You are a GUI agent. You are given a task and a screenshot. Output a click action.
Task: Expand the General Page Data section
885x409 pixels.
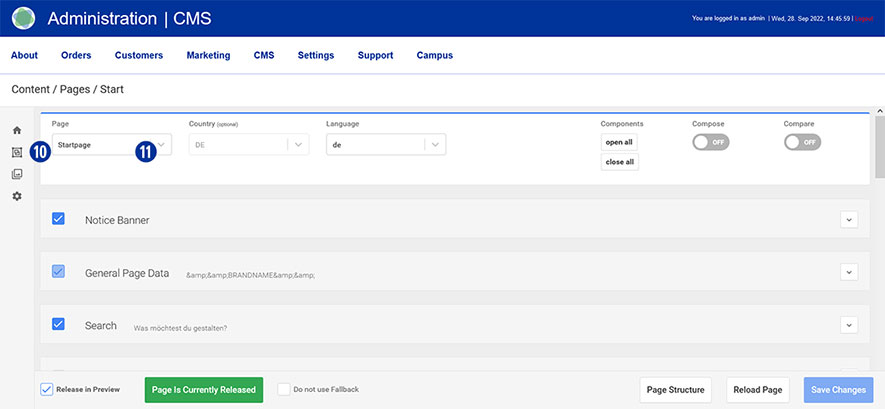pos(849,272)
